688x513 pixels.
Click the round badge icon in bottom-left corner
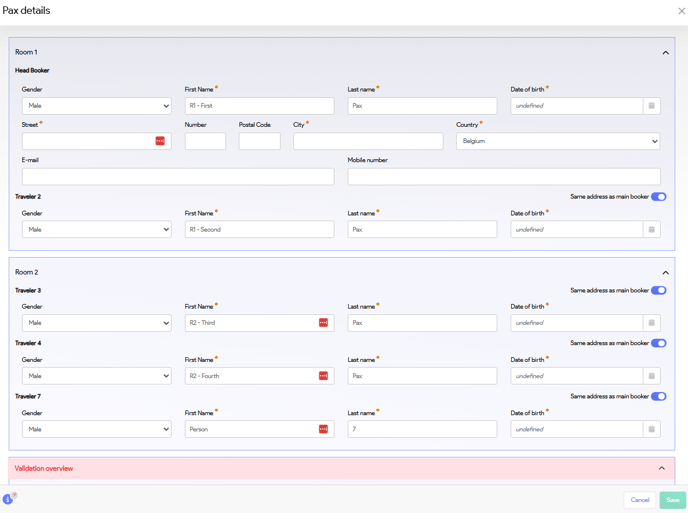8,498
